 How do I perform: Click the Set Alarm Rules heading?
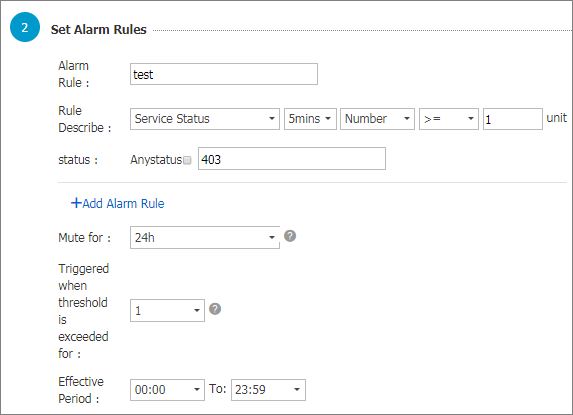pyautogui.click(x=99, y=30)
